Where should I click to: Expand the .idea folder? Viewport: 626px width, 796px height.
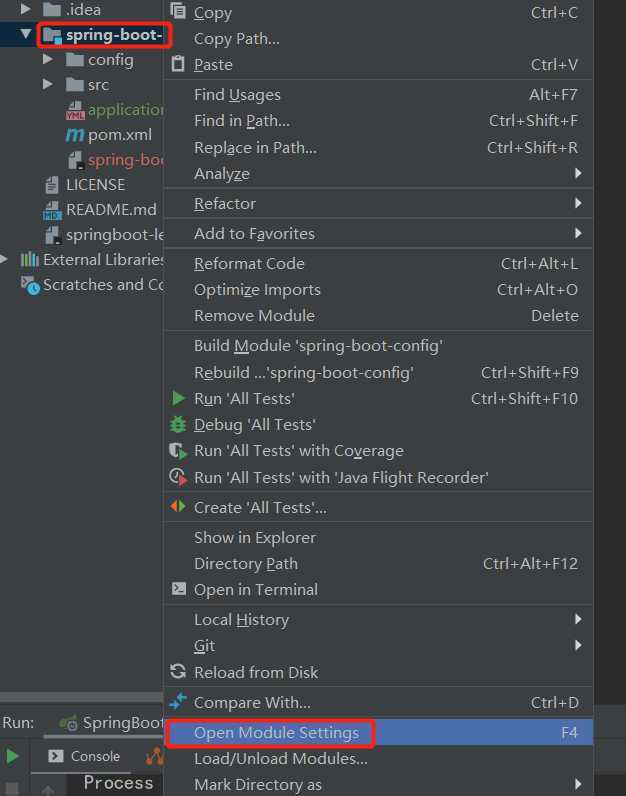[25, 9]
